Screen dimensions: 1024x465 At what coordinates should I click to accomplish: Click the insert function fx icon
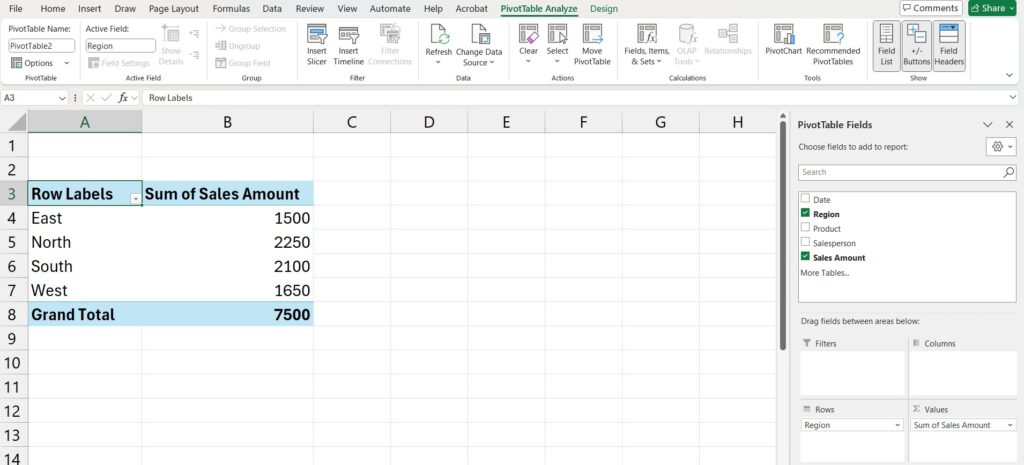pyautogui.click(x=123, y=97)
